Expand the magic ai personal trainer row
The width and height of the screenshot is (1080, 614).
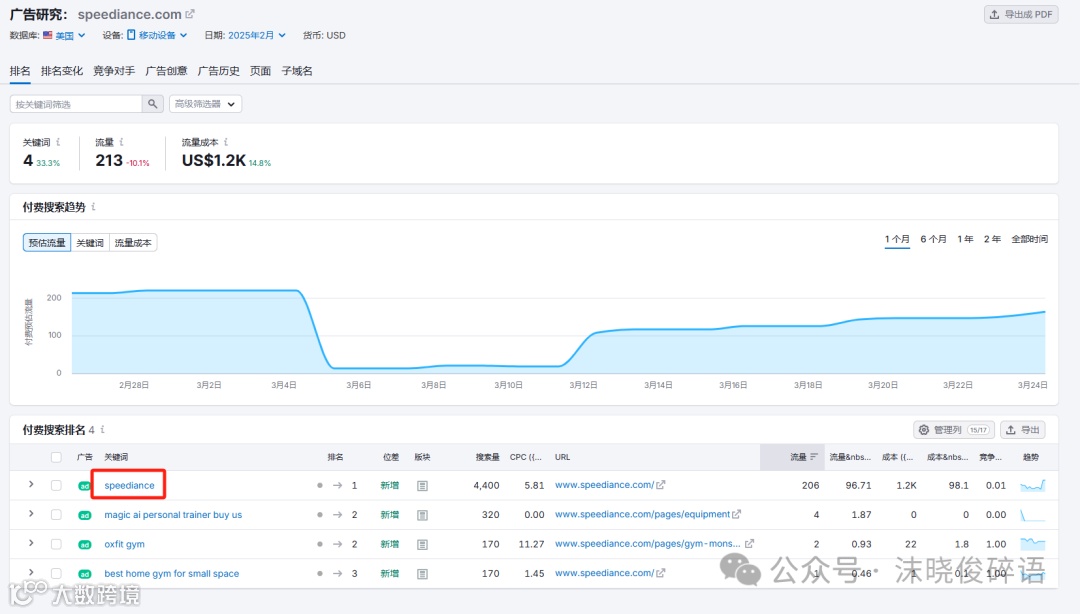pyautogui.click(x=31, y=514)
